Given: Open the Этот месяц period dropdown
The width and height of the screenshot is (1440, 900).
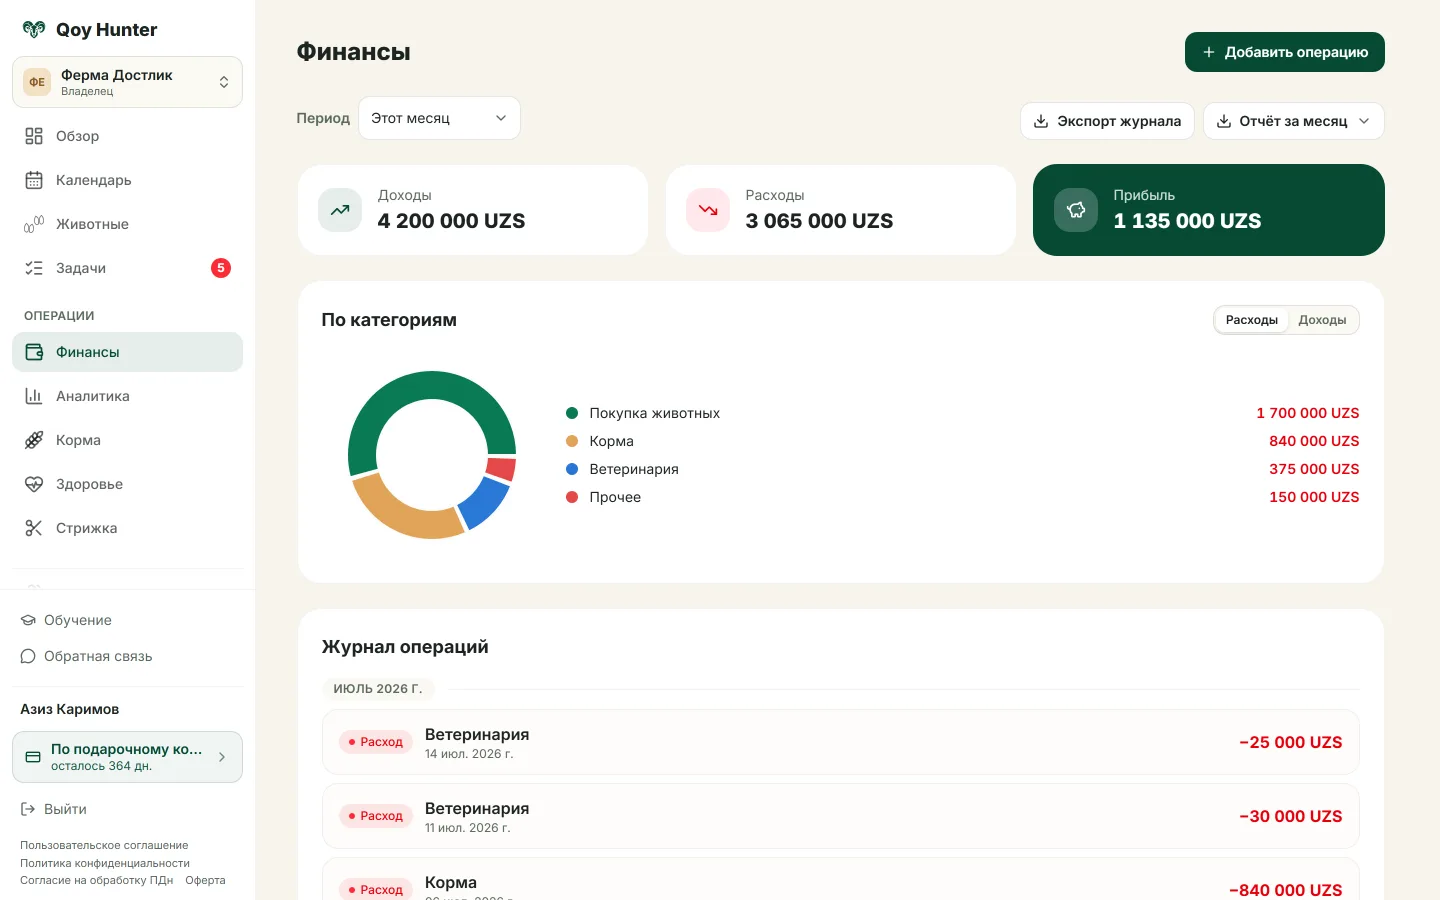Looking at the screenshot, I should pos(439,118).
